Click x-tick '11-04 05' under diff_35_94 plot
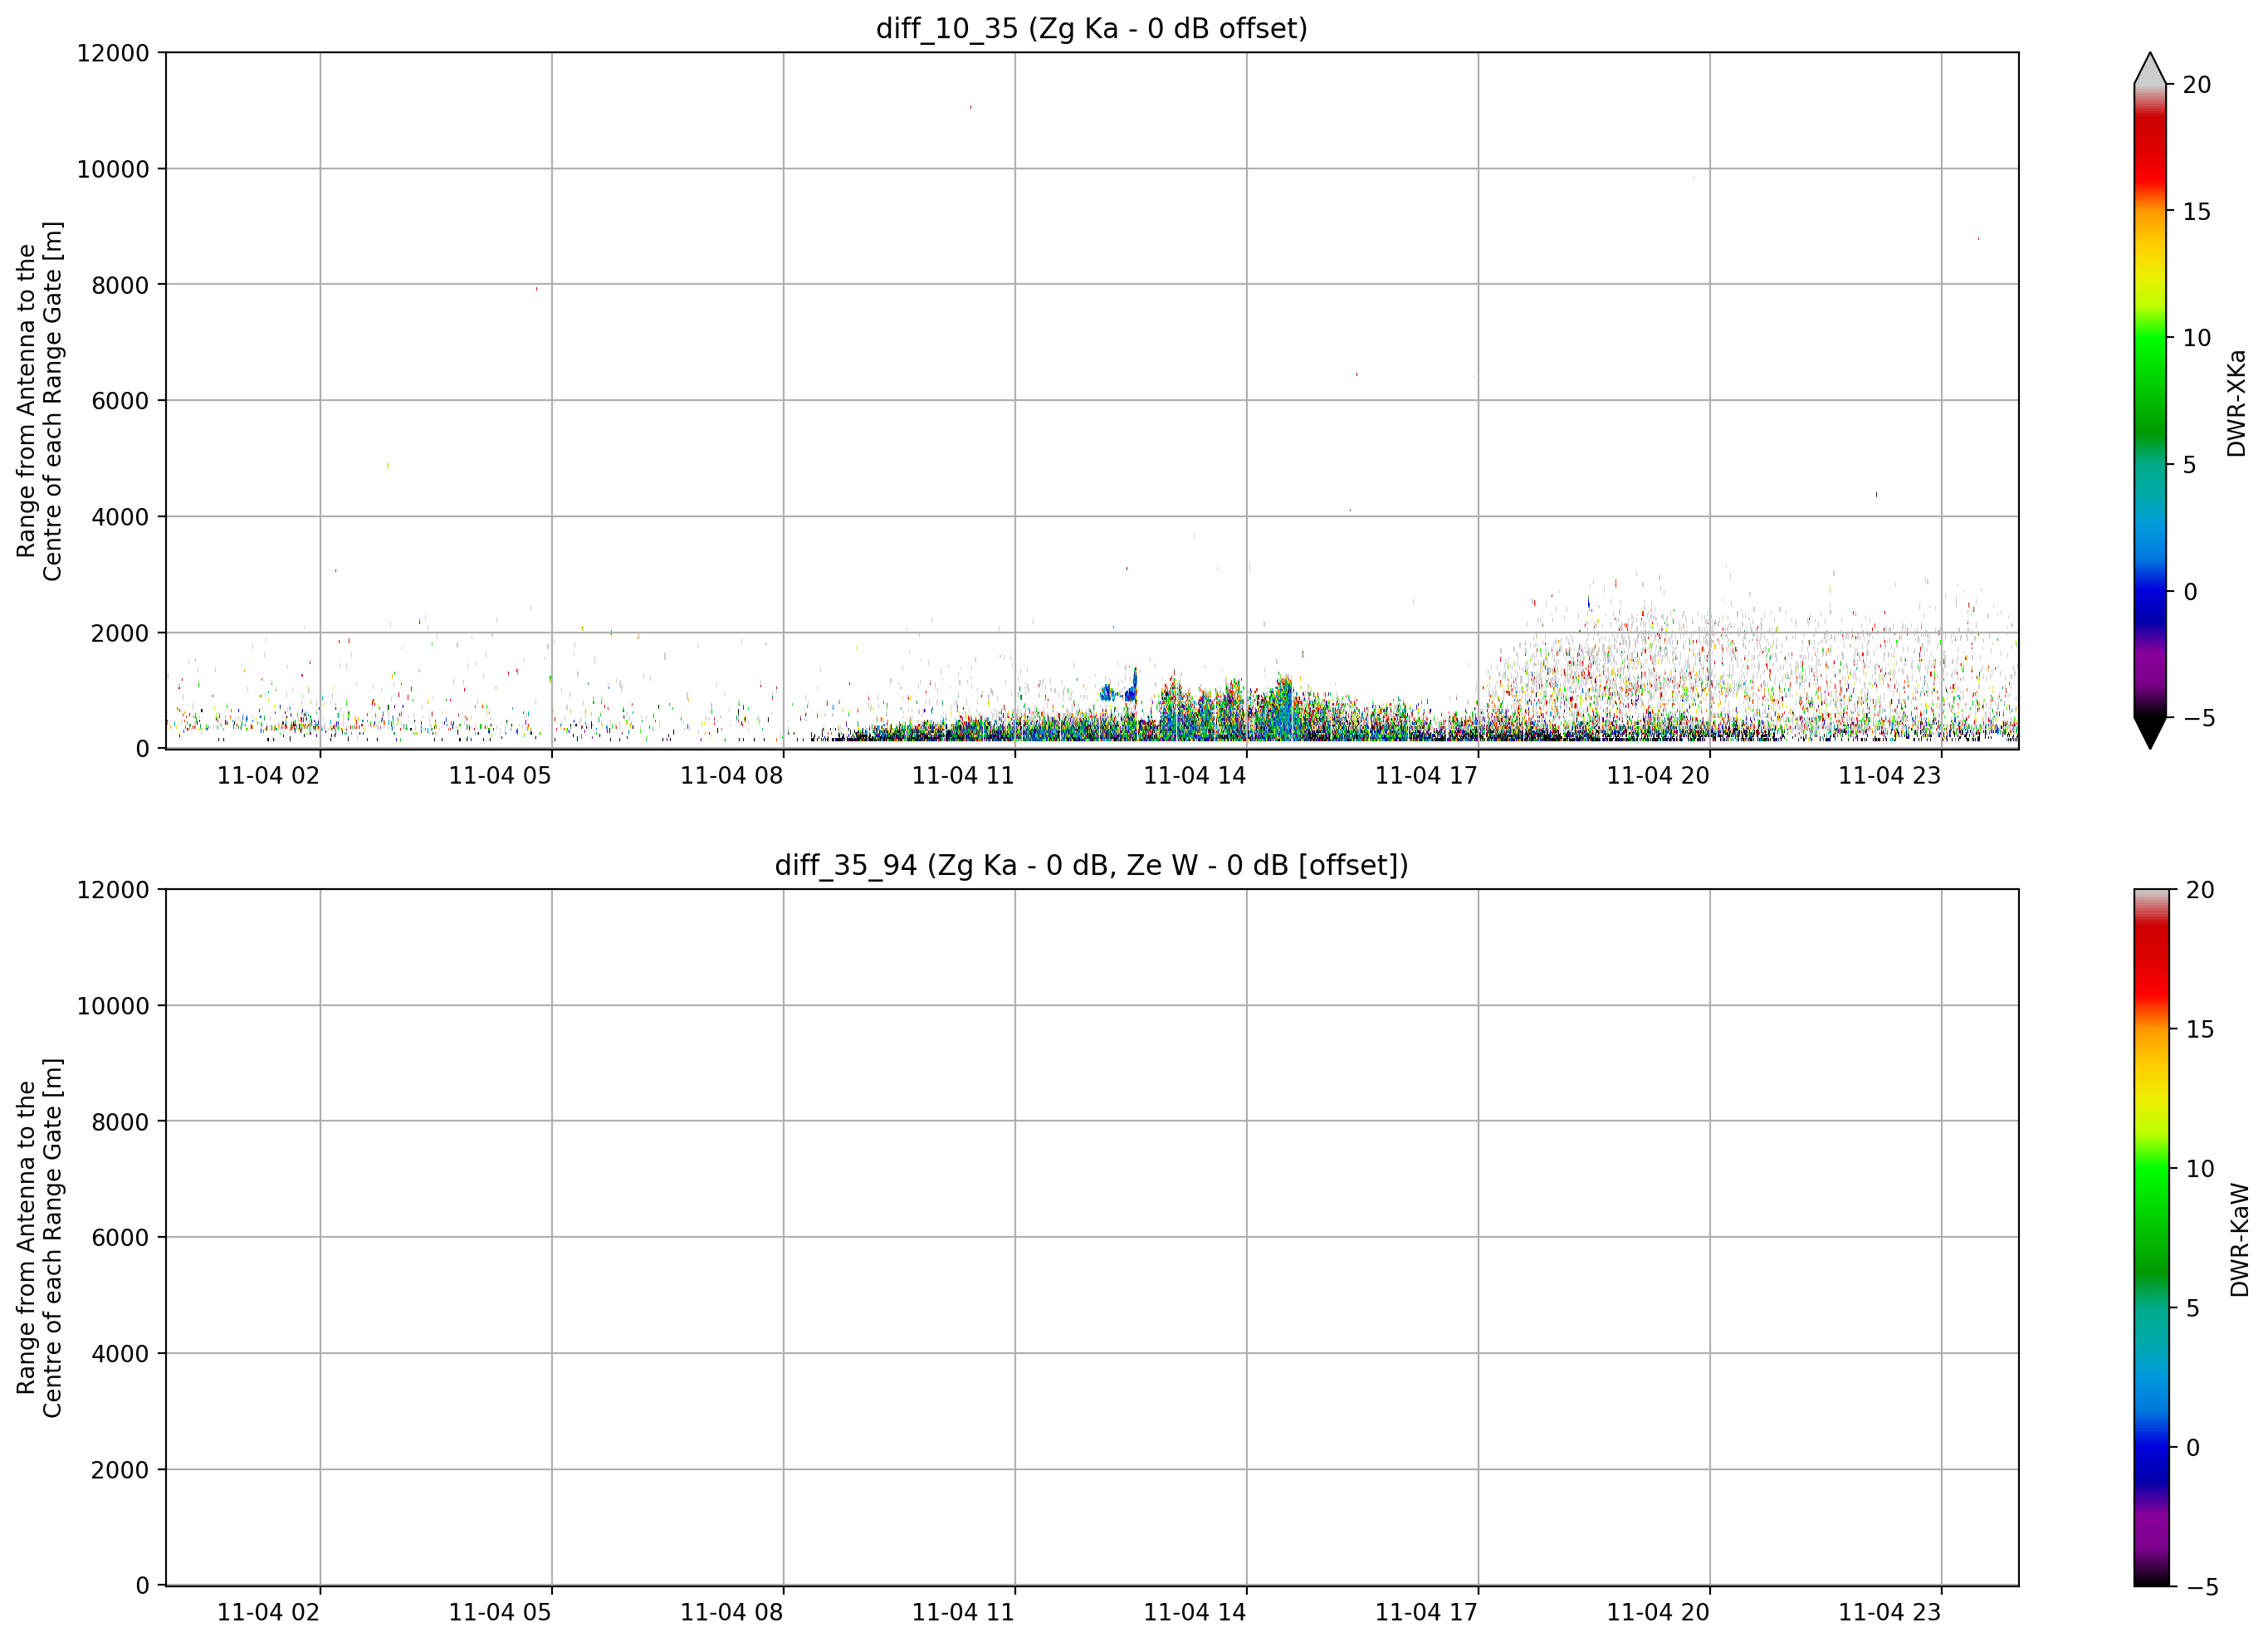The image size is (2268, 1642). click(500, 1613)
